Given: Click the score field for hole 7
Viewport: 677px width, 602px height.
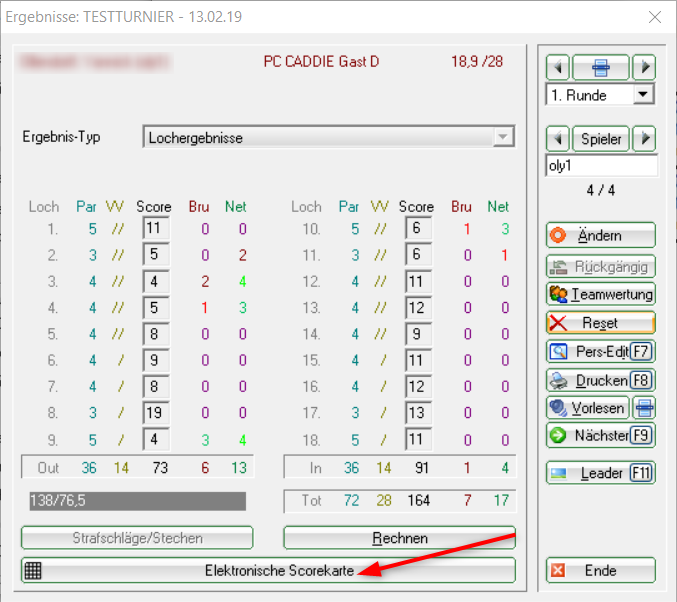Looking at the screenshot, I should 156,386.
